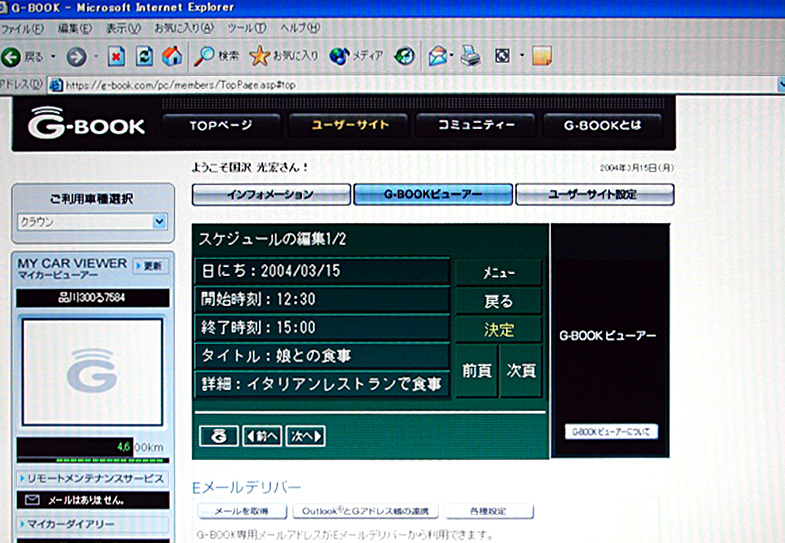
Task: Open the vehicle selection クラウン dropdown
Action: point(92,222)
